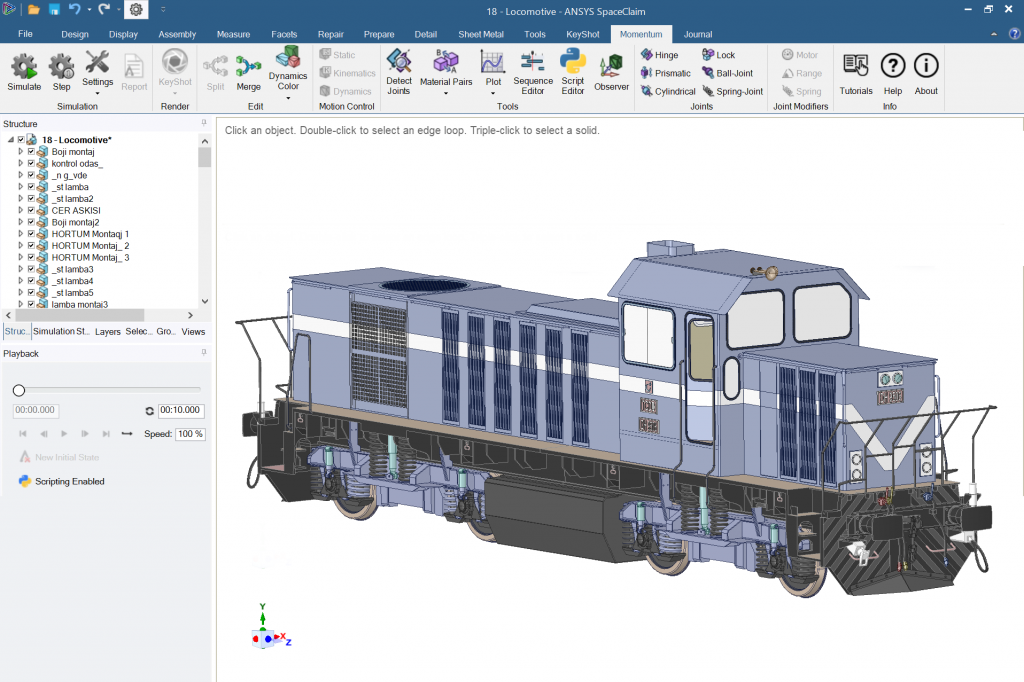Switch to the Design ribbon tab
1024x682 pixels.
(75, 34)
